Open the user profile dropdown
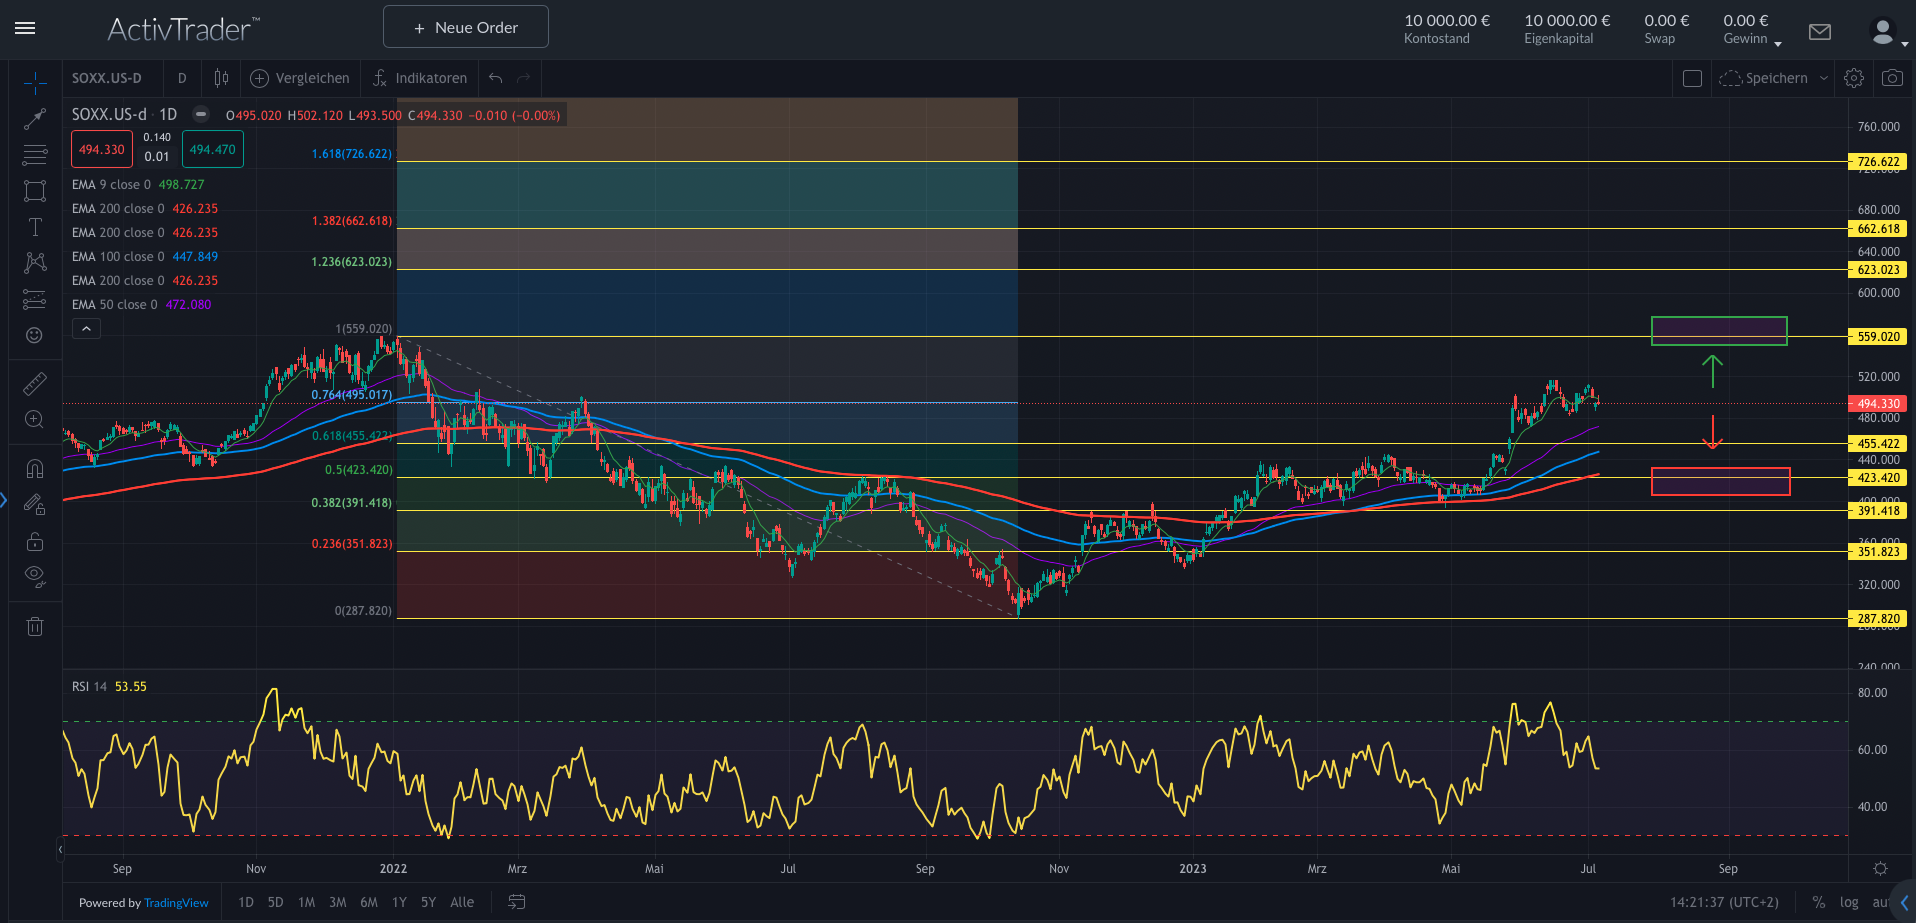The width and height of the screenshot is (1916, 923). (1888, 33)
